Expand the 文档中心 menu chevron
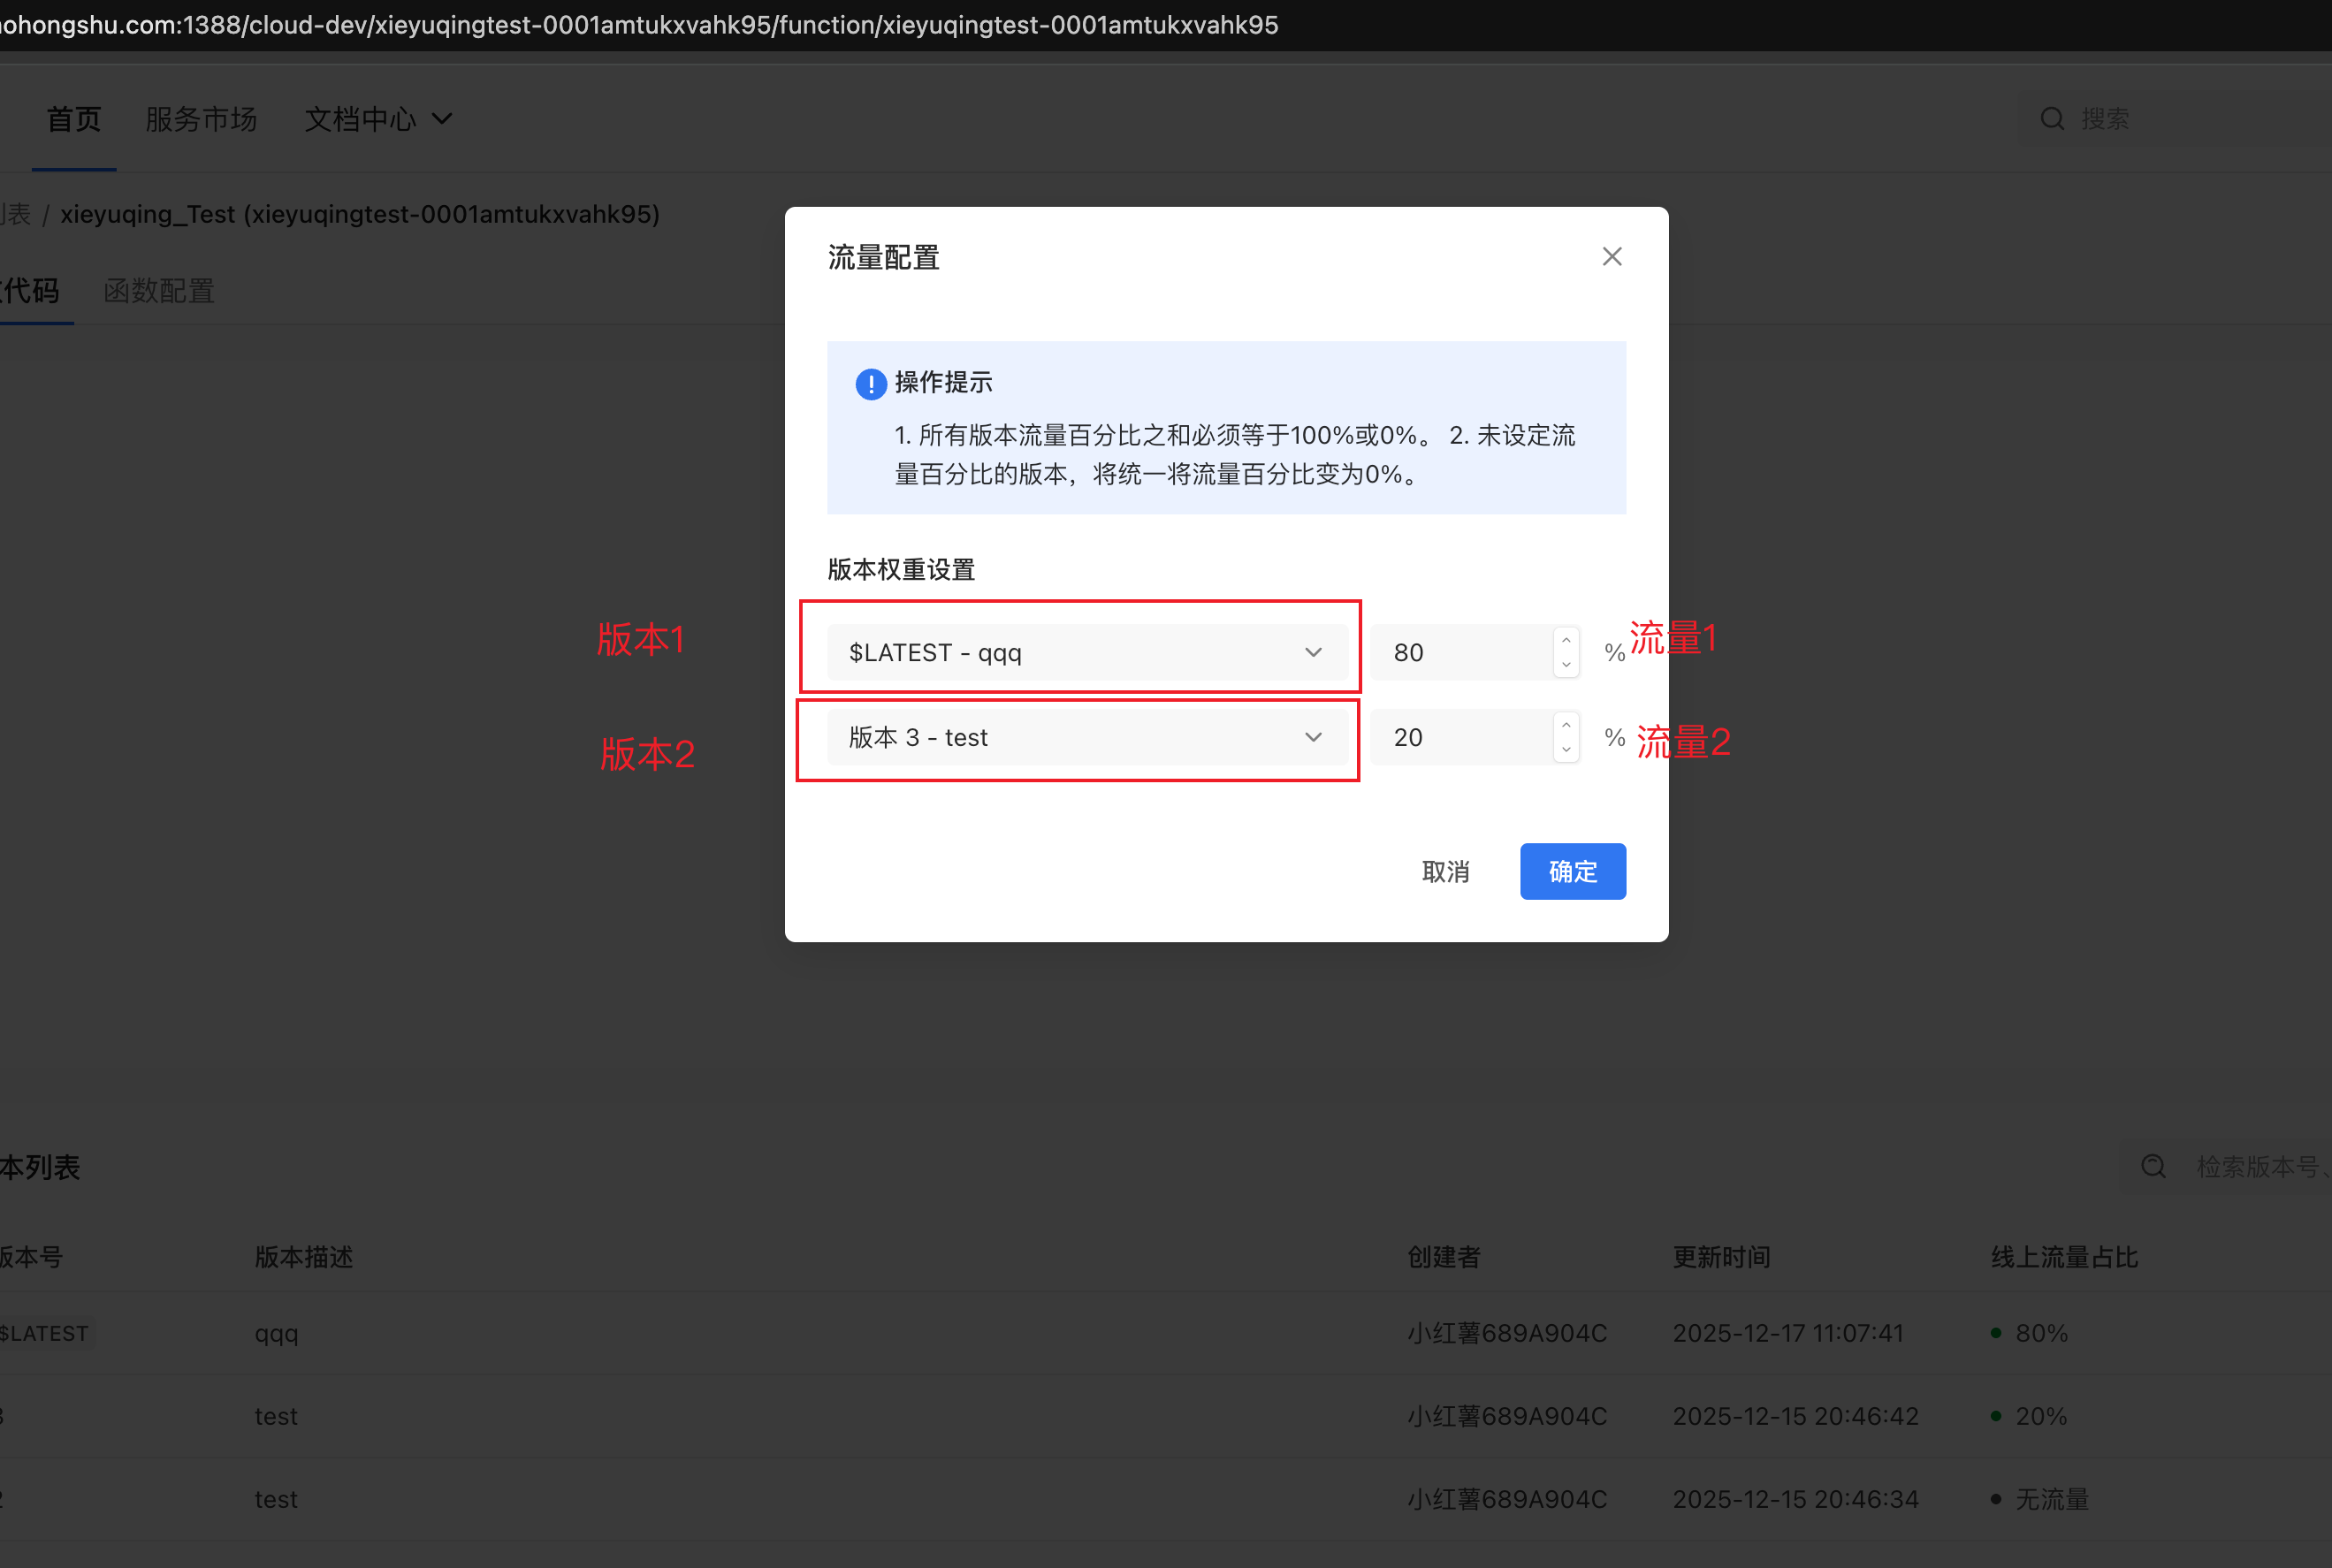The image size is (2332, 1568). (442, 119)
